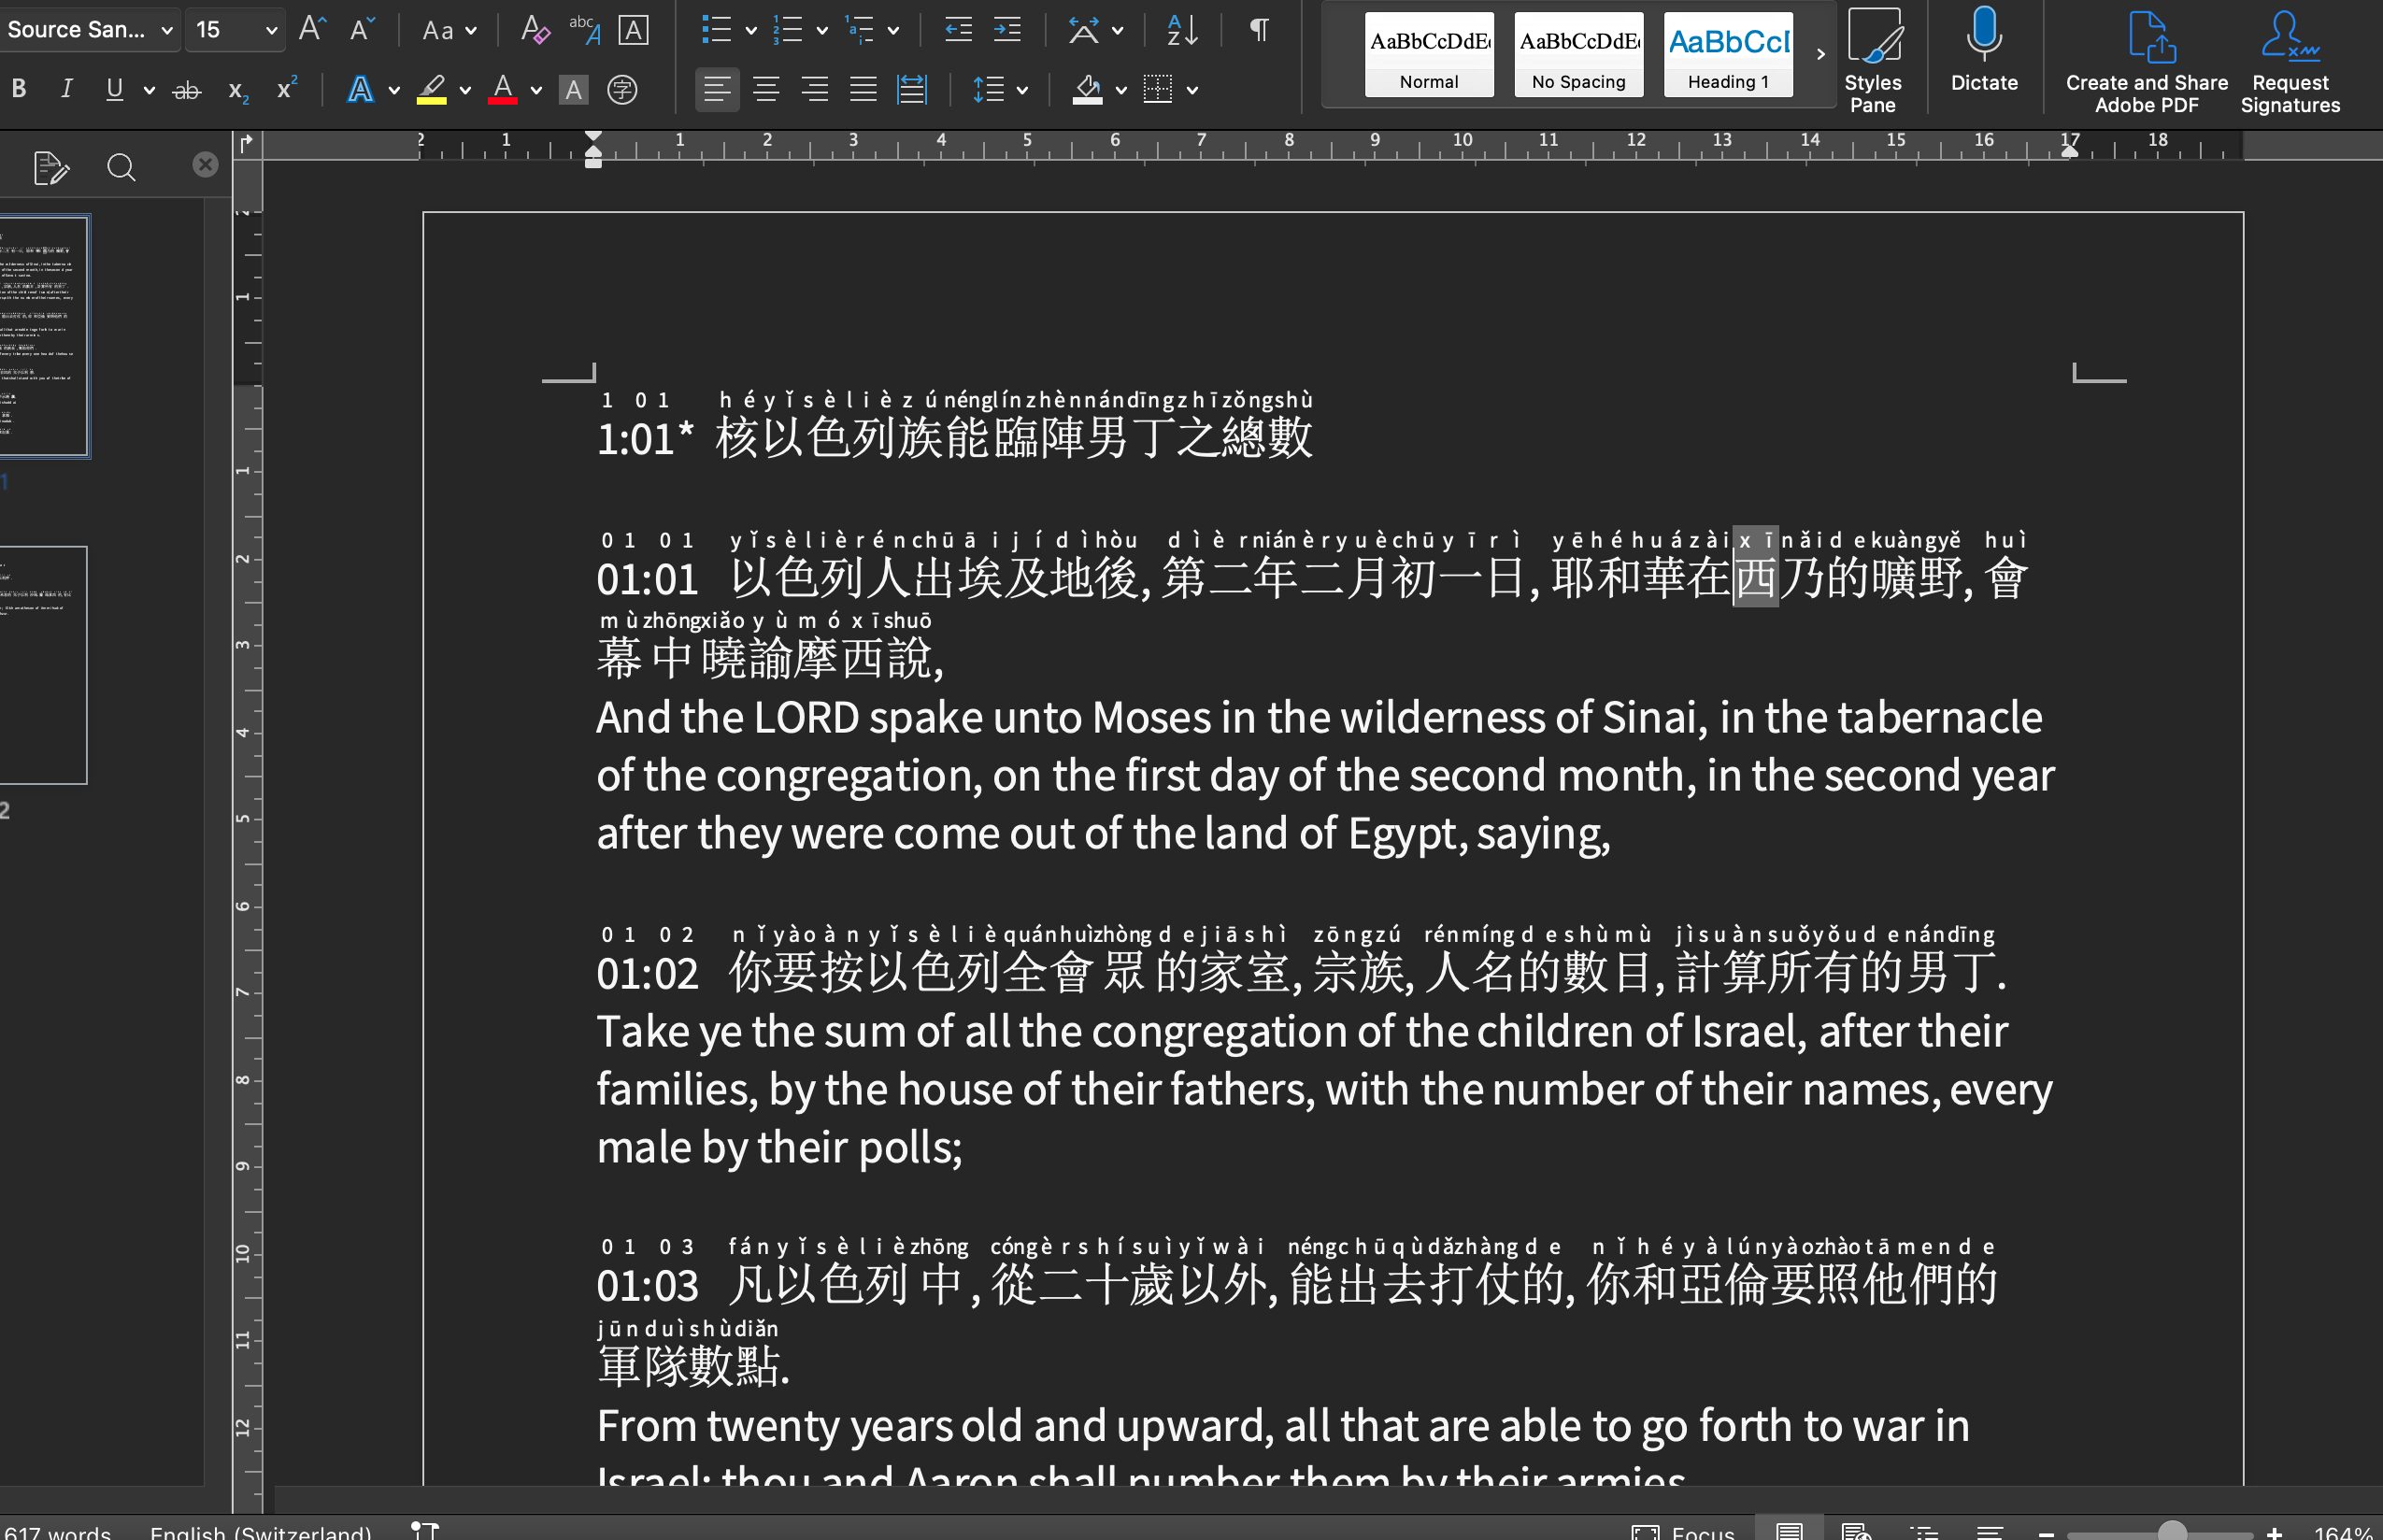Sort the selected text
This screenshot has height=1540, width=2383.
tap(1182, 30)
